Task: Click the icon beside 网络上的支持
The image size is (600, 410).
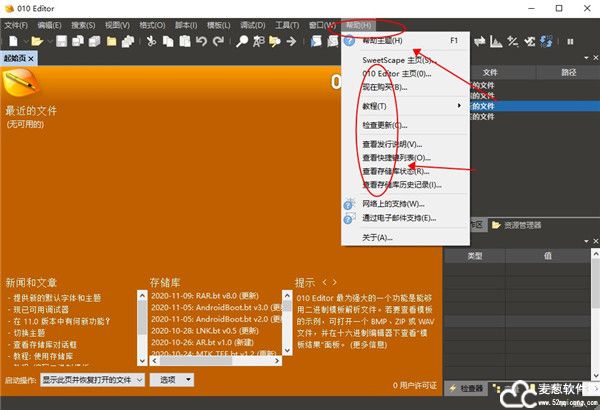Action: (349, 204)
